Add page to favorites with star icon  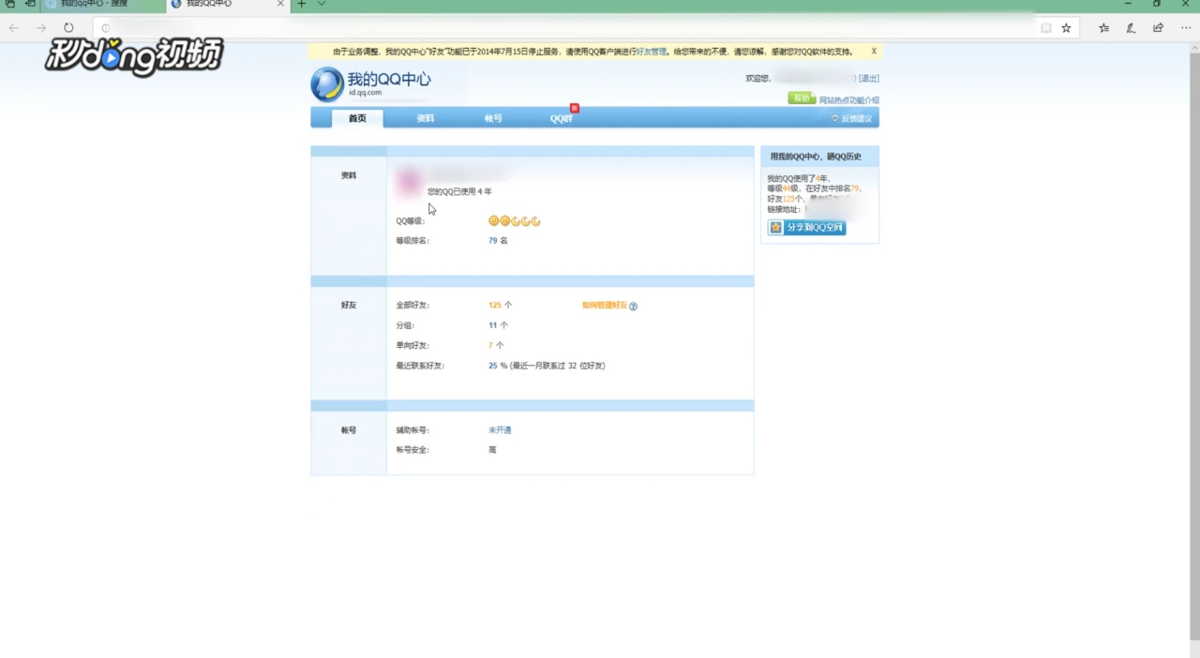(1067, 28)
